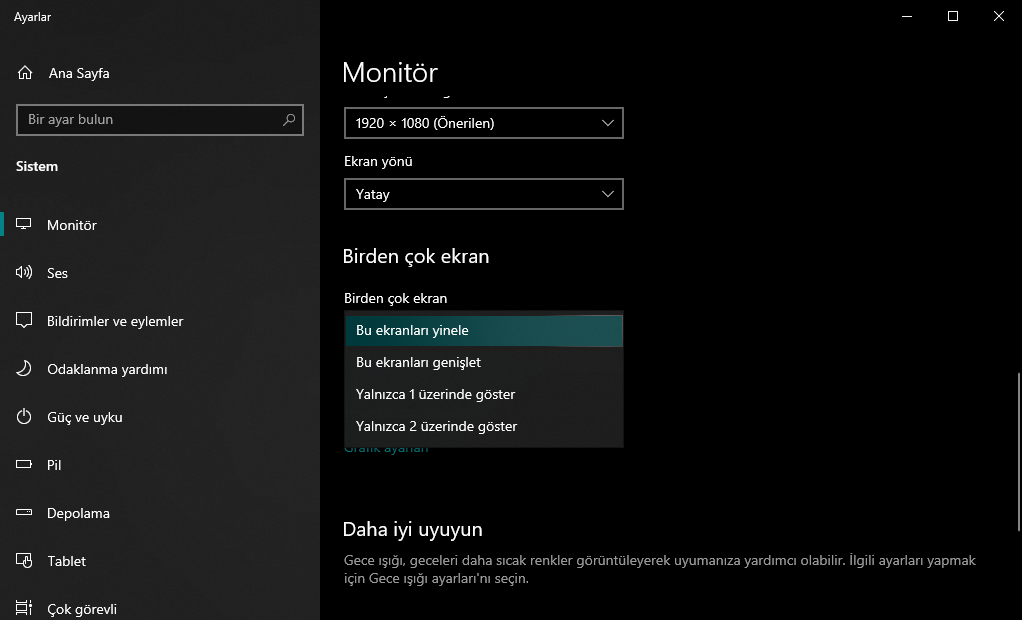1022x620 pixels.
Task: Click the search magnifier icon
Action: point(289,120)
